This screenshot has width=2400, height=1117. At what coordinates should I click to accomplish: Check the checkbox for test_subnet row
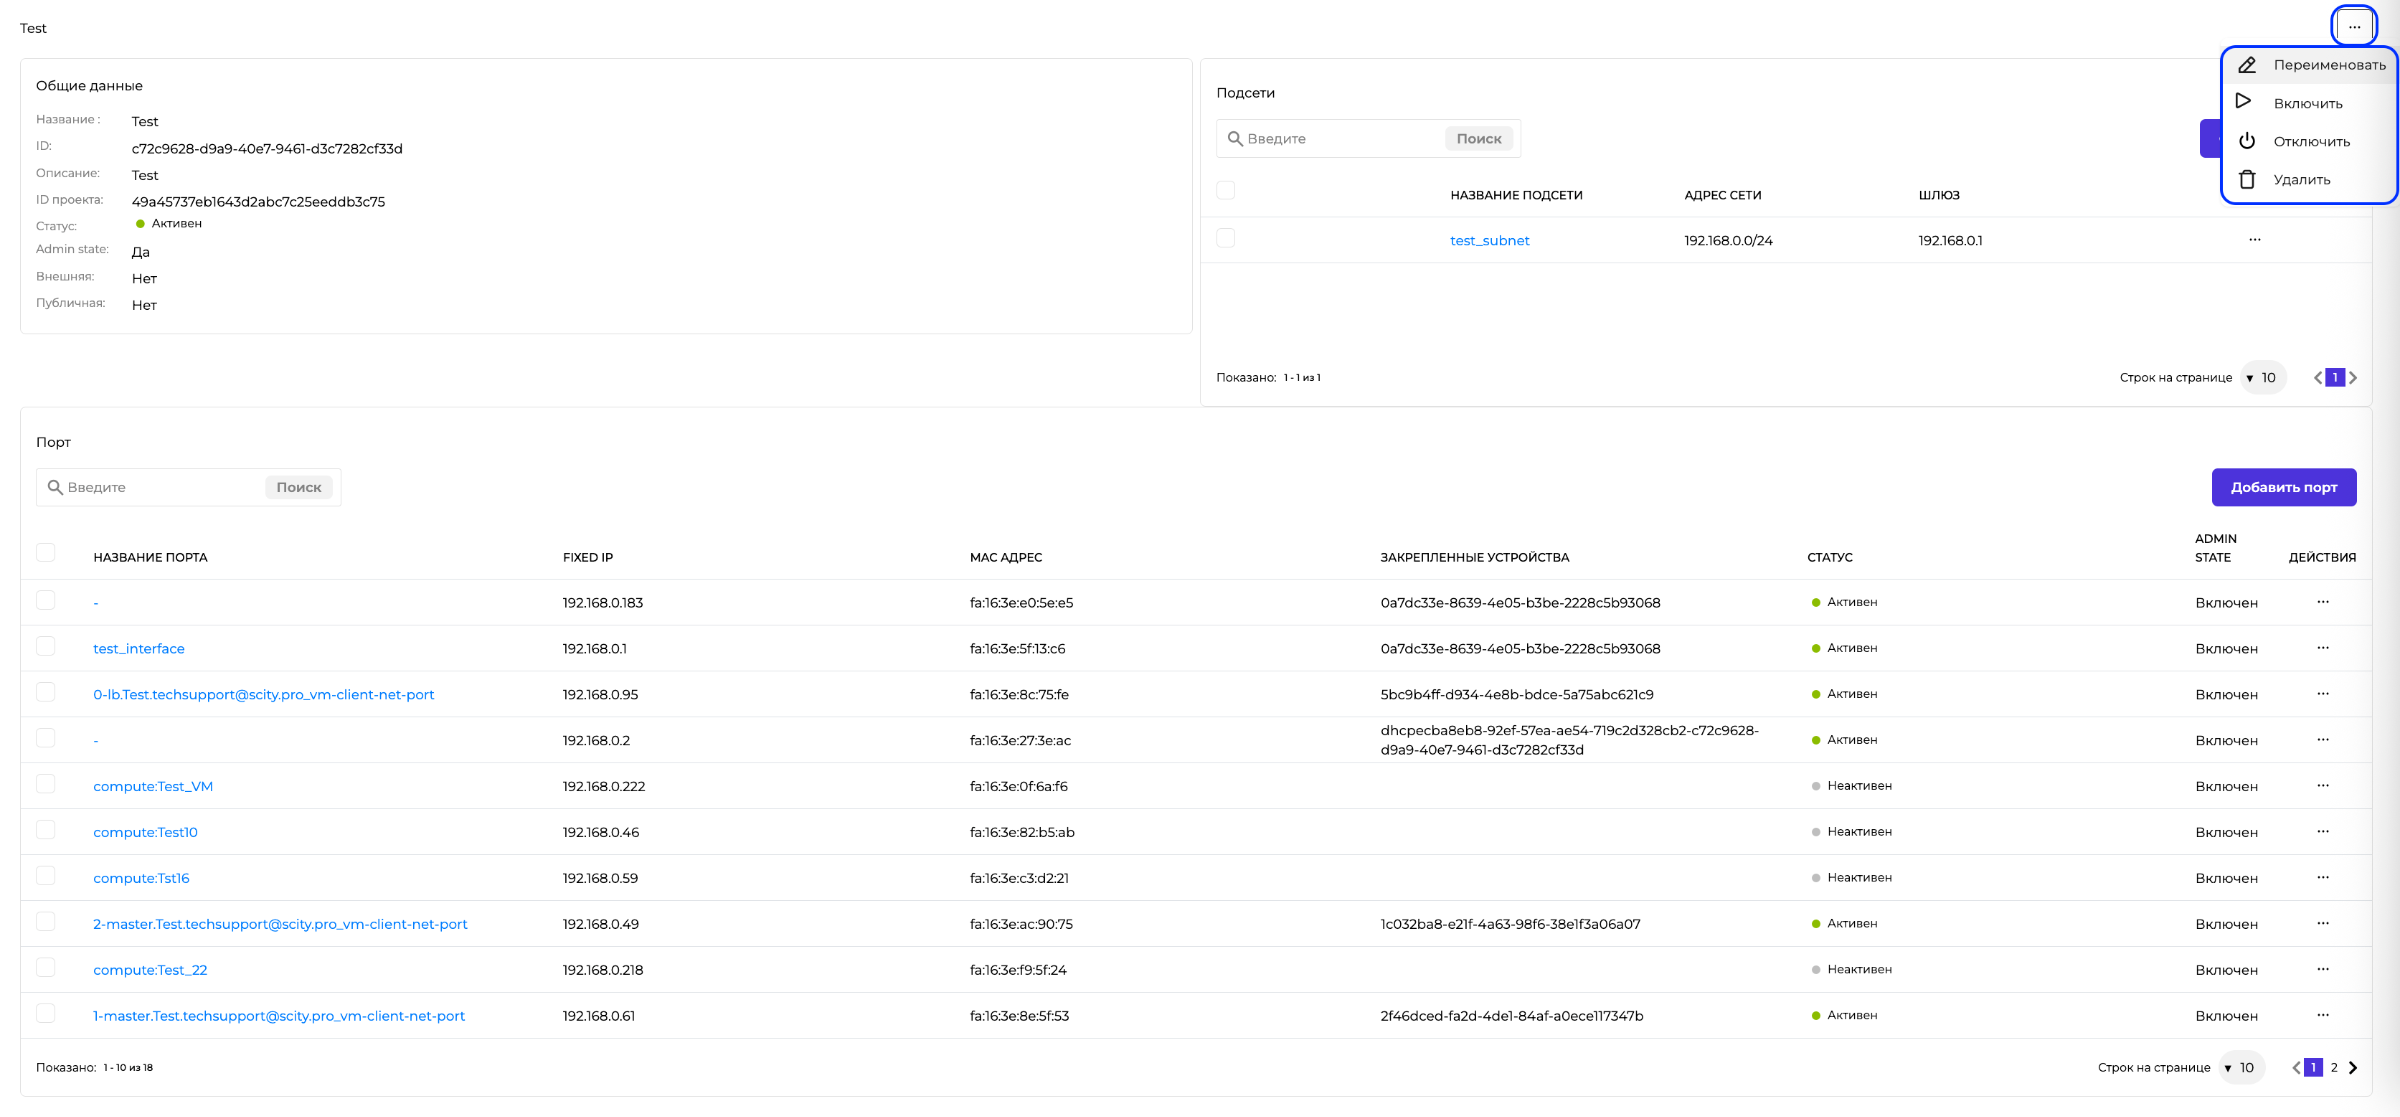click(1226, 238)
